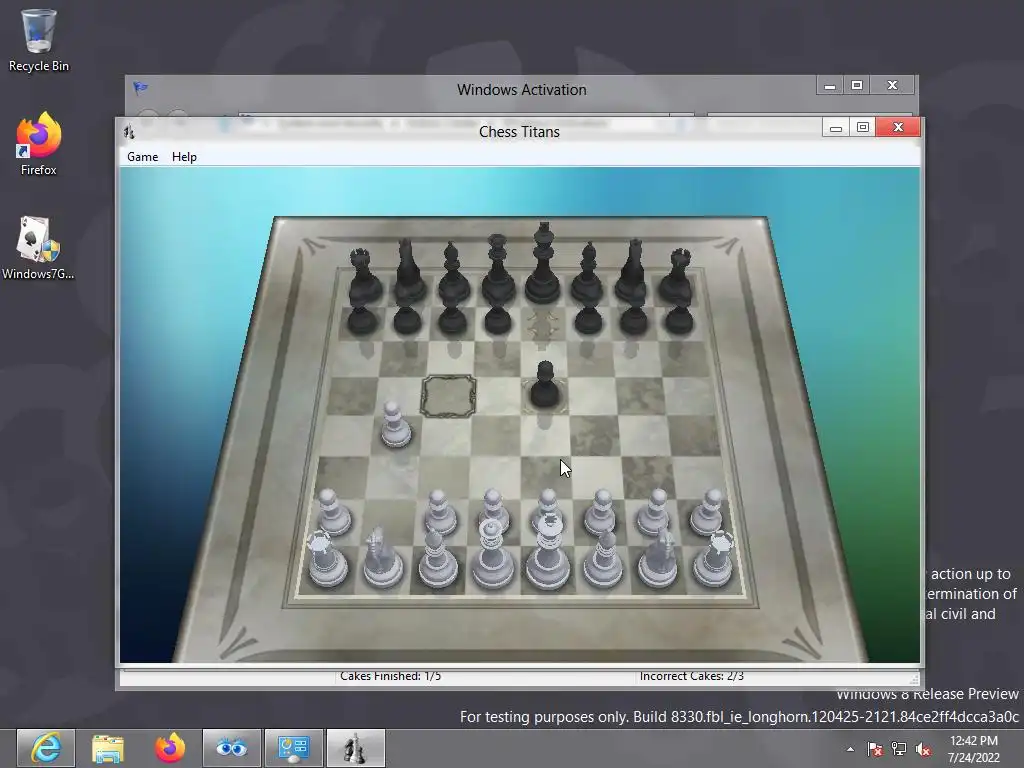
Task: Click the black bishop on c8
Action: pyautogui.click(x=453, y=274)
